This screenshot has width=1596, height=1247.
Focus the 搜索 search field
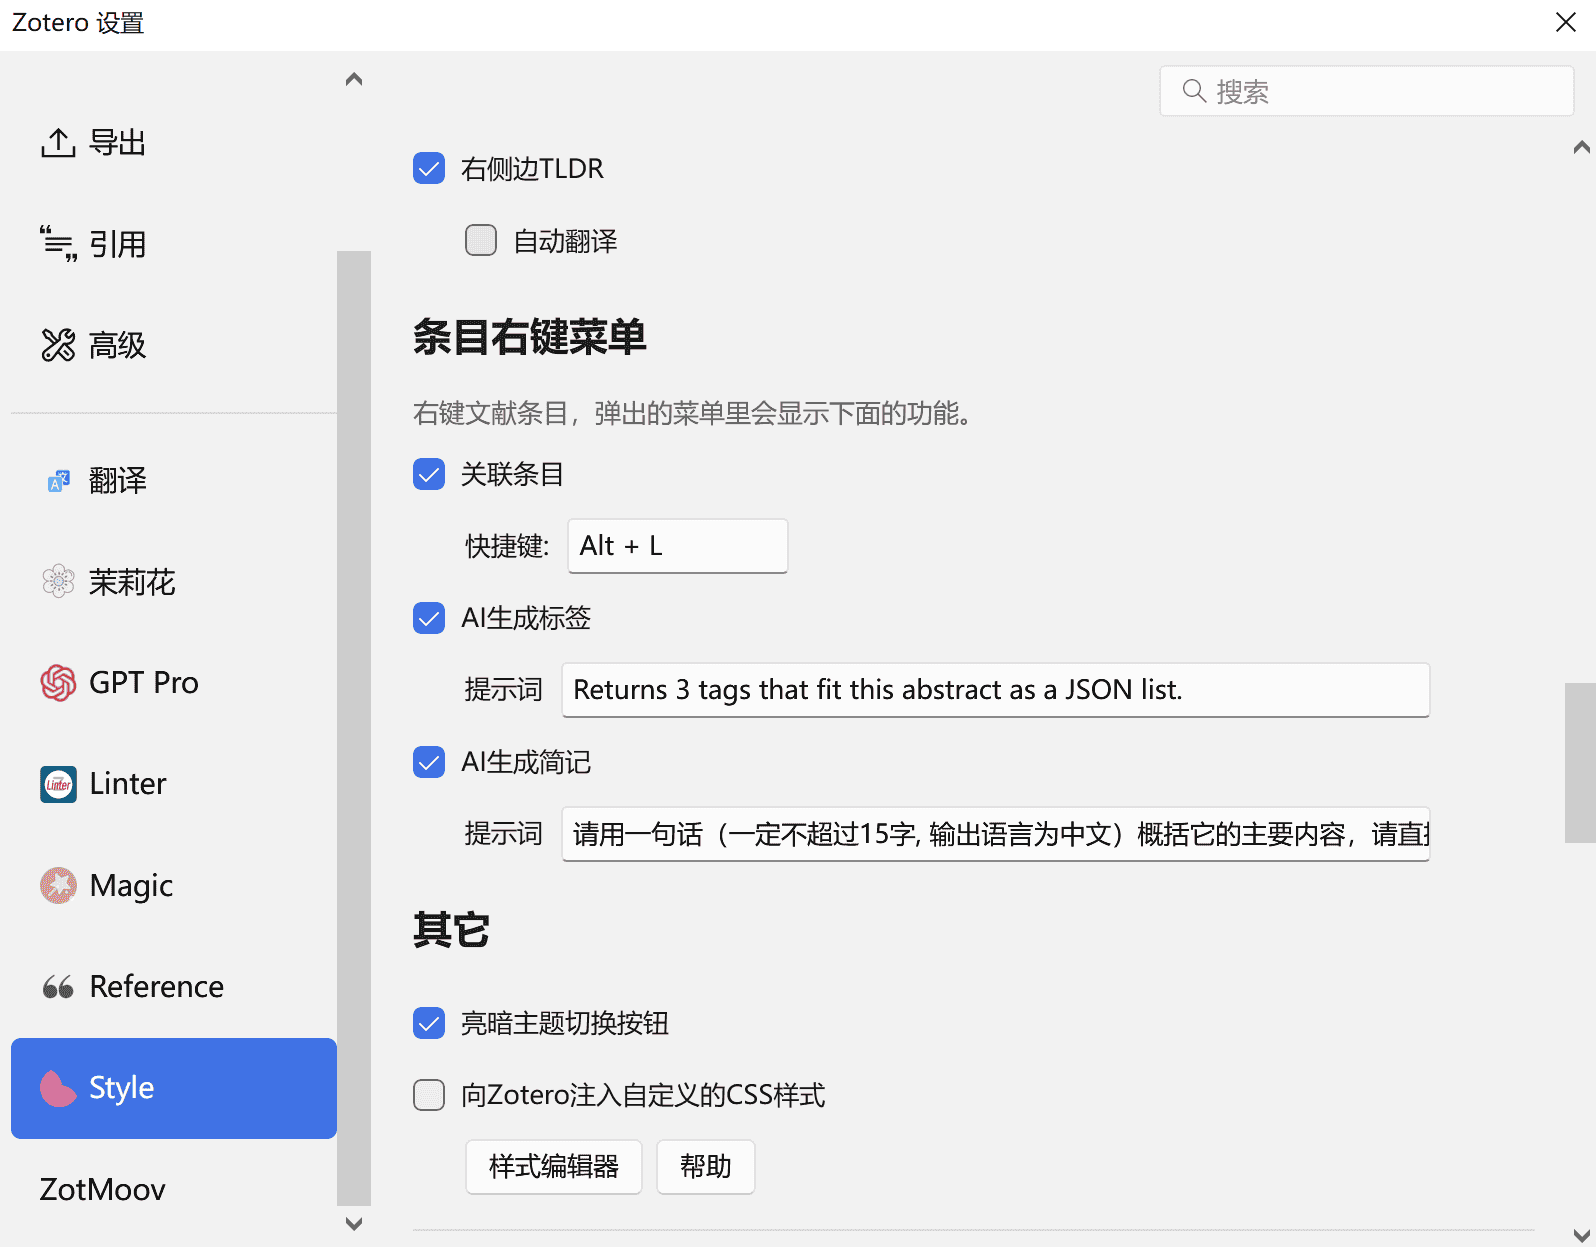coord(1366,91)
